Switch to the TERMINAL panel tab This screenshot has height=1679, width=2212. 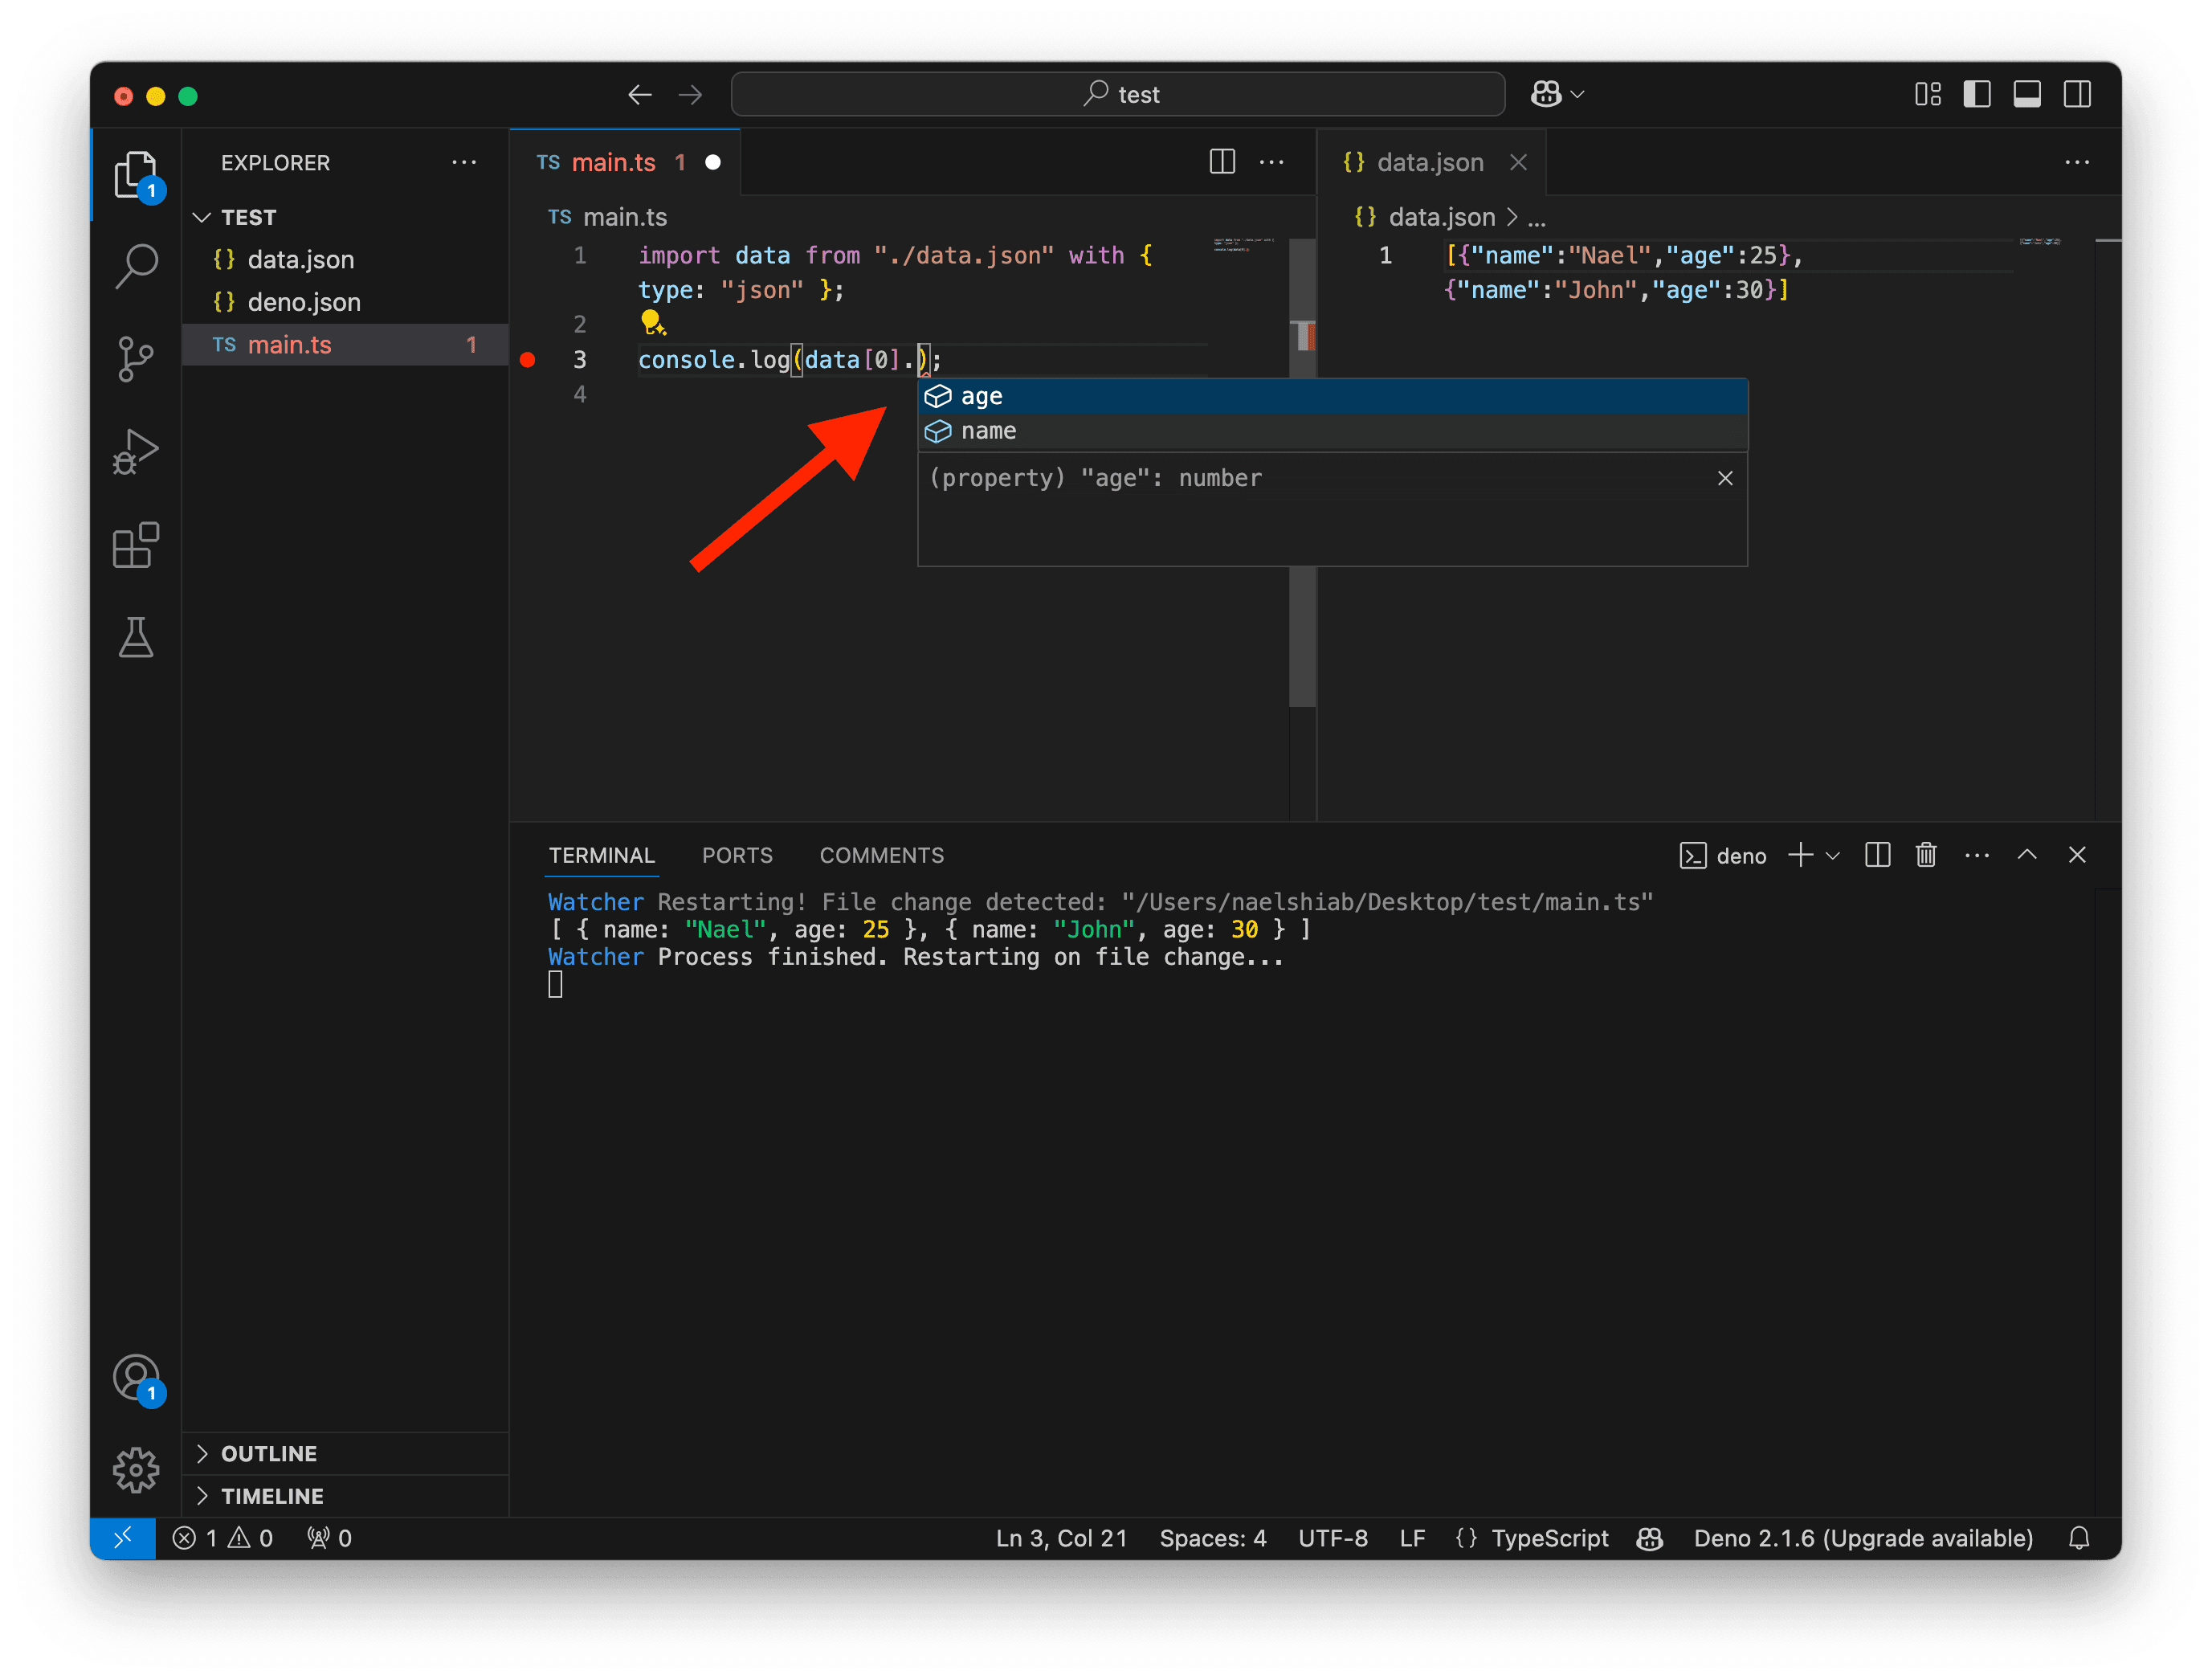click(x=602, y=856)
